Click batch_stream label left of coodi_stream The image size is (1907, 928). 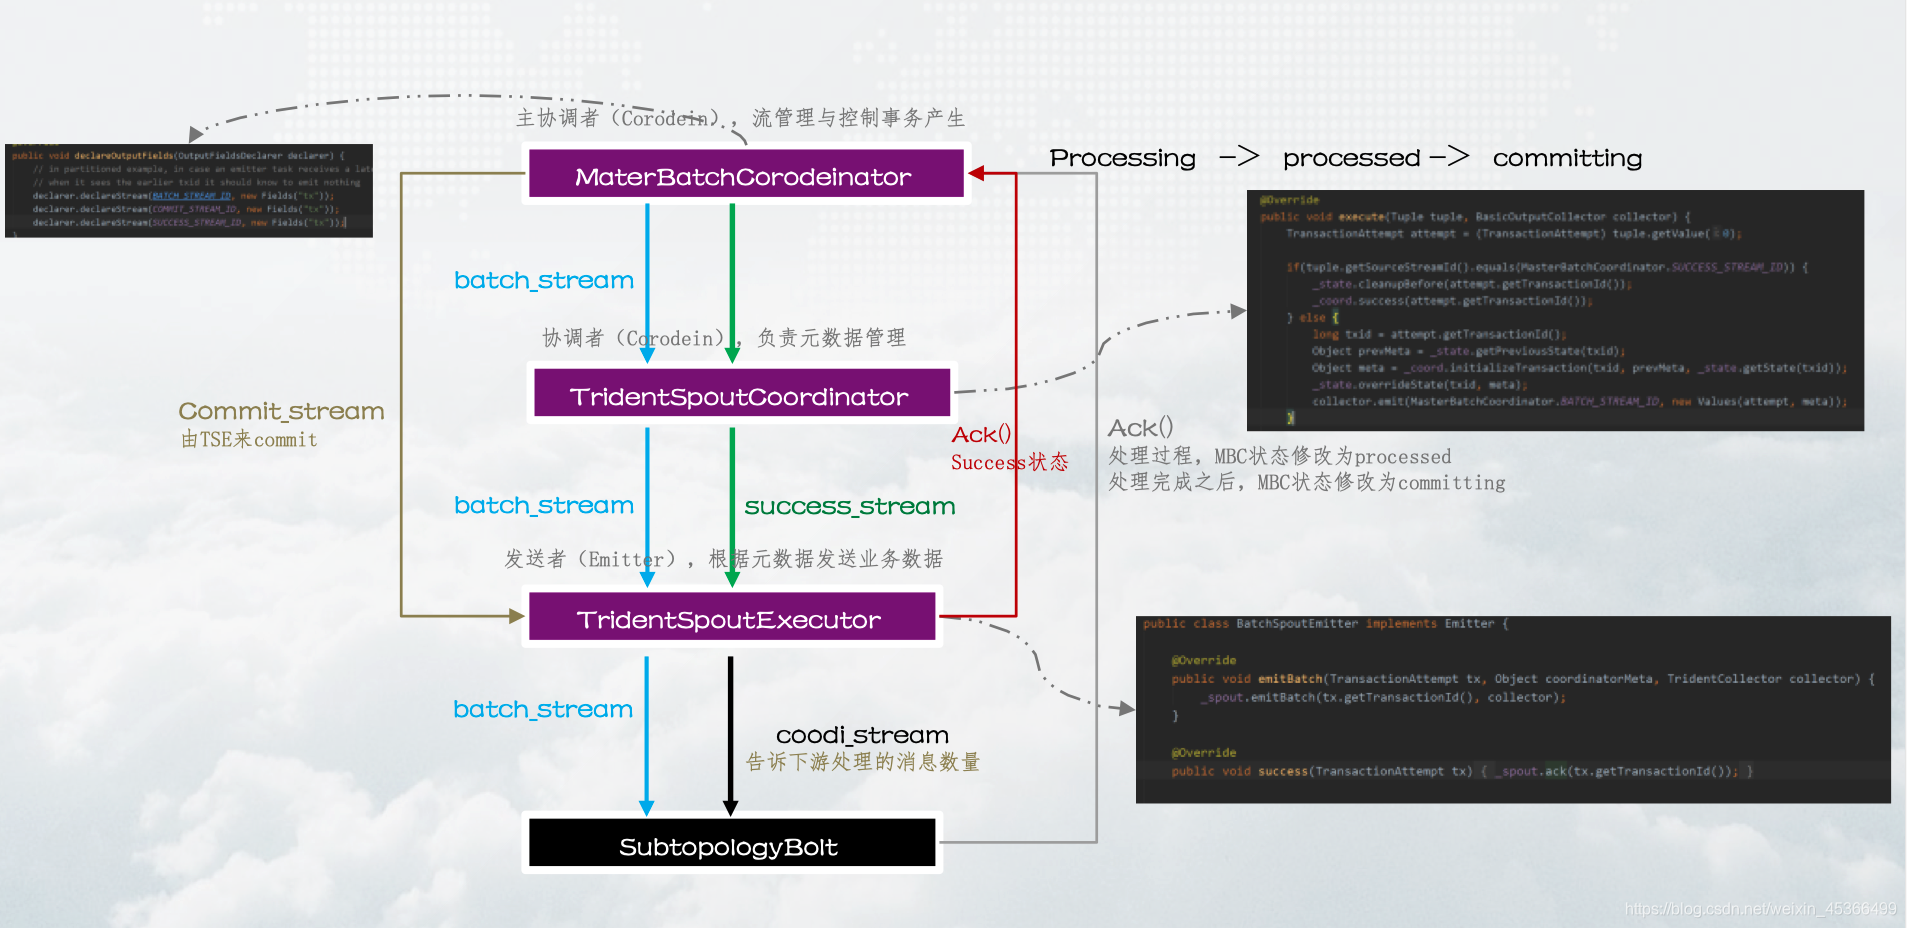(x=542, y=709)
